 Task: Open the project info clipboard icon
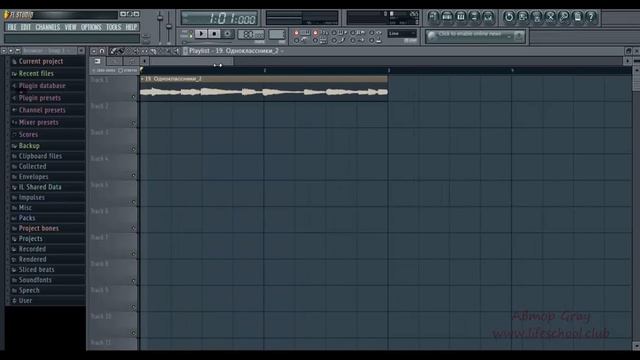(x=577, y=17)
